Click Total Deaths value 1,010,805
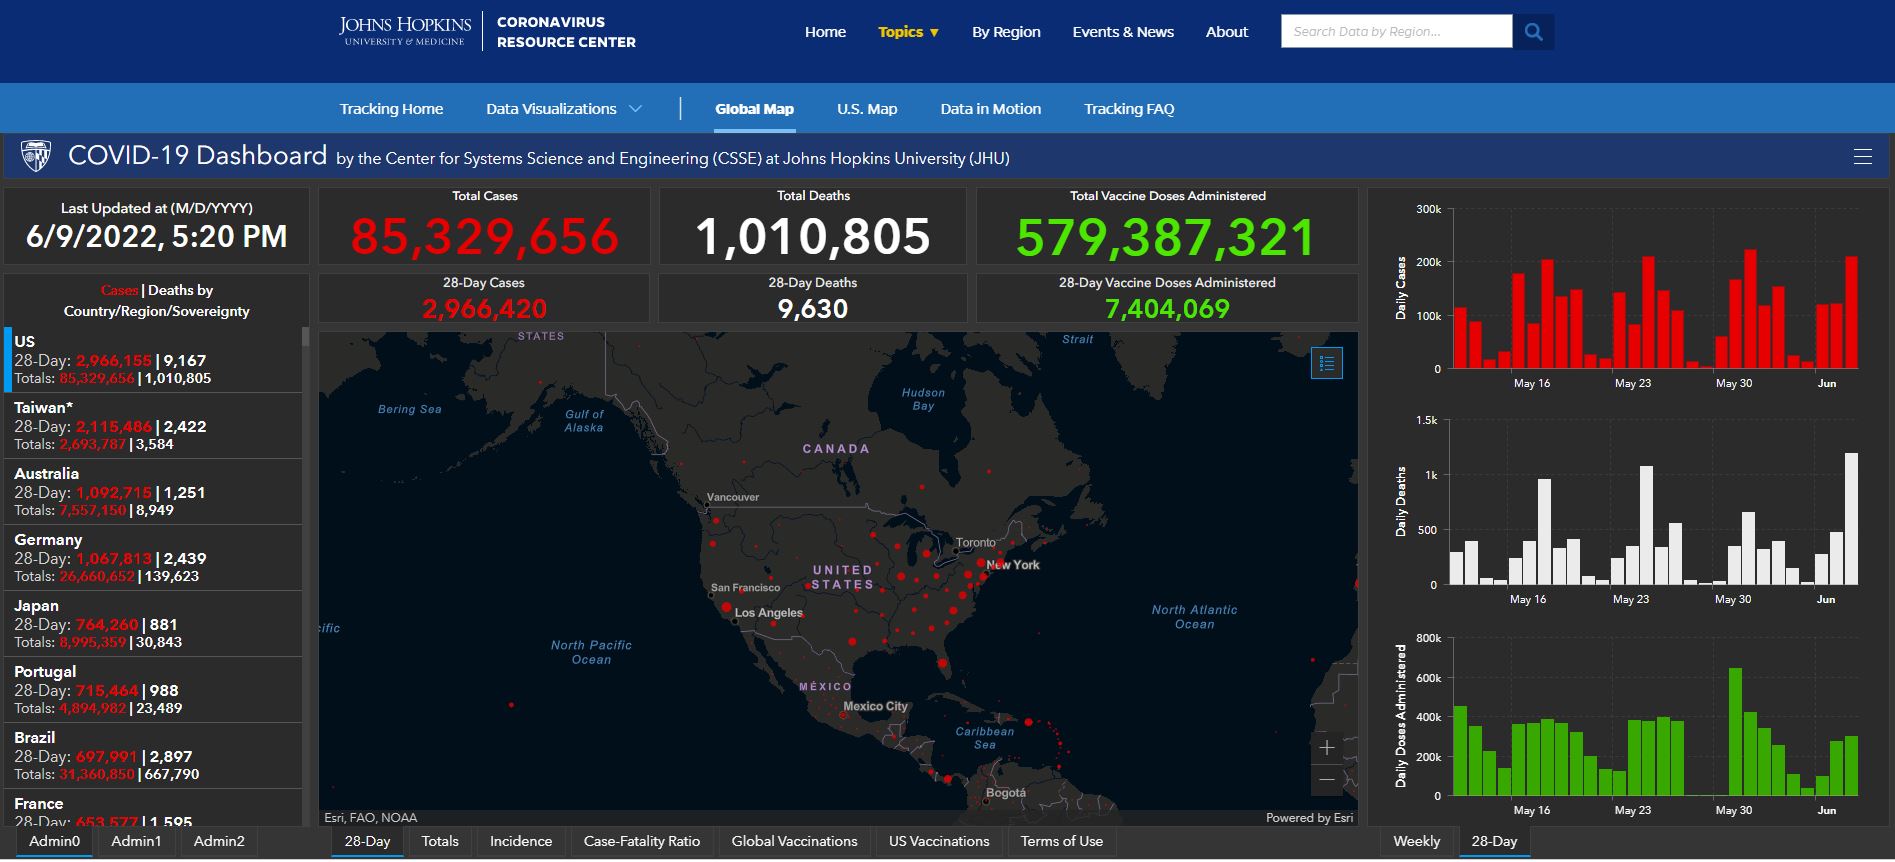Screen dimensions: 1895x862 click(813, 237)
